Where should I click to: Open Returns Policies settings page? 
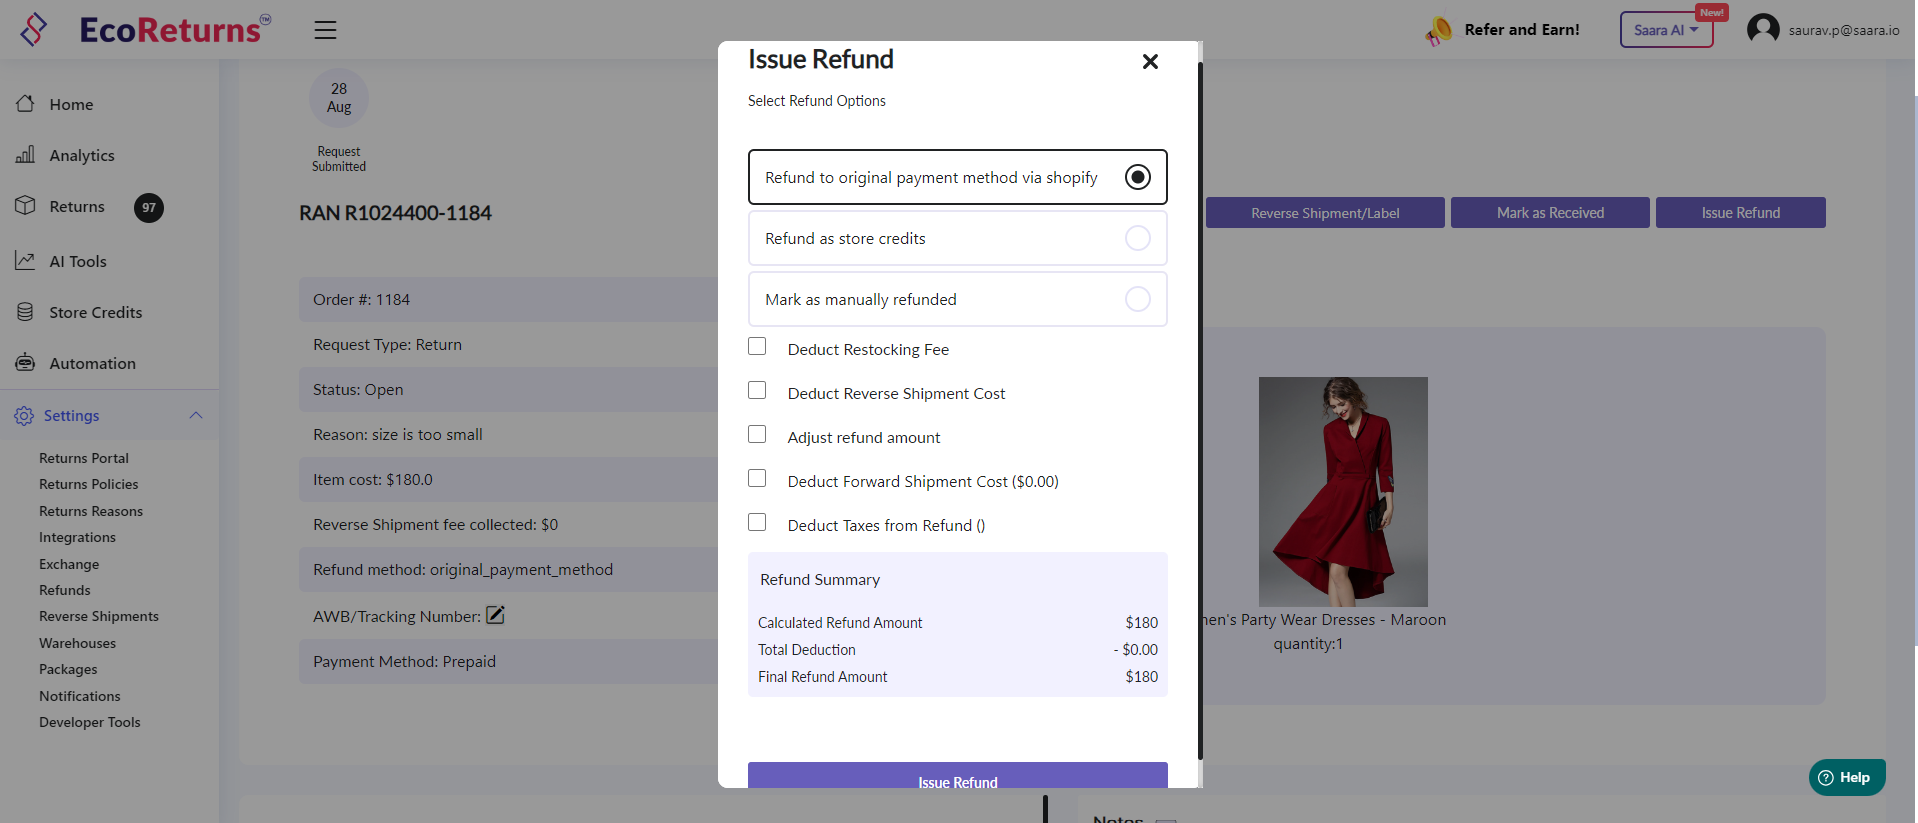pos(88,484)
